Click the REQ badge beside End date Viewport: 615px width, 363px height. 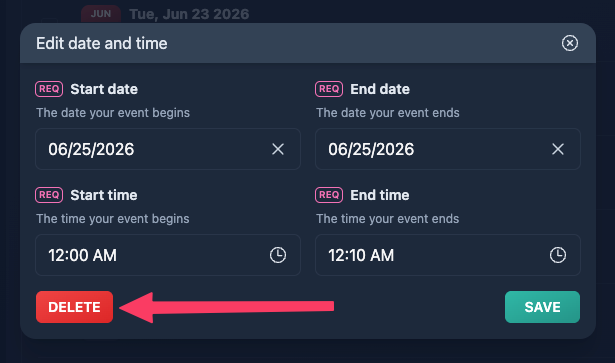coord(329,89)
